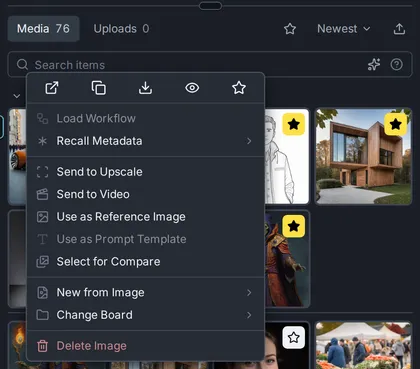Star the woman portrait image

(x=294, y=338)
